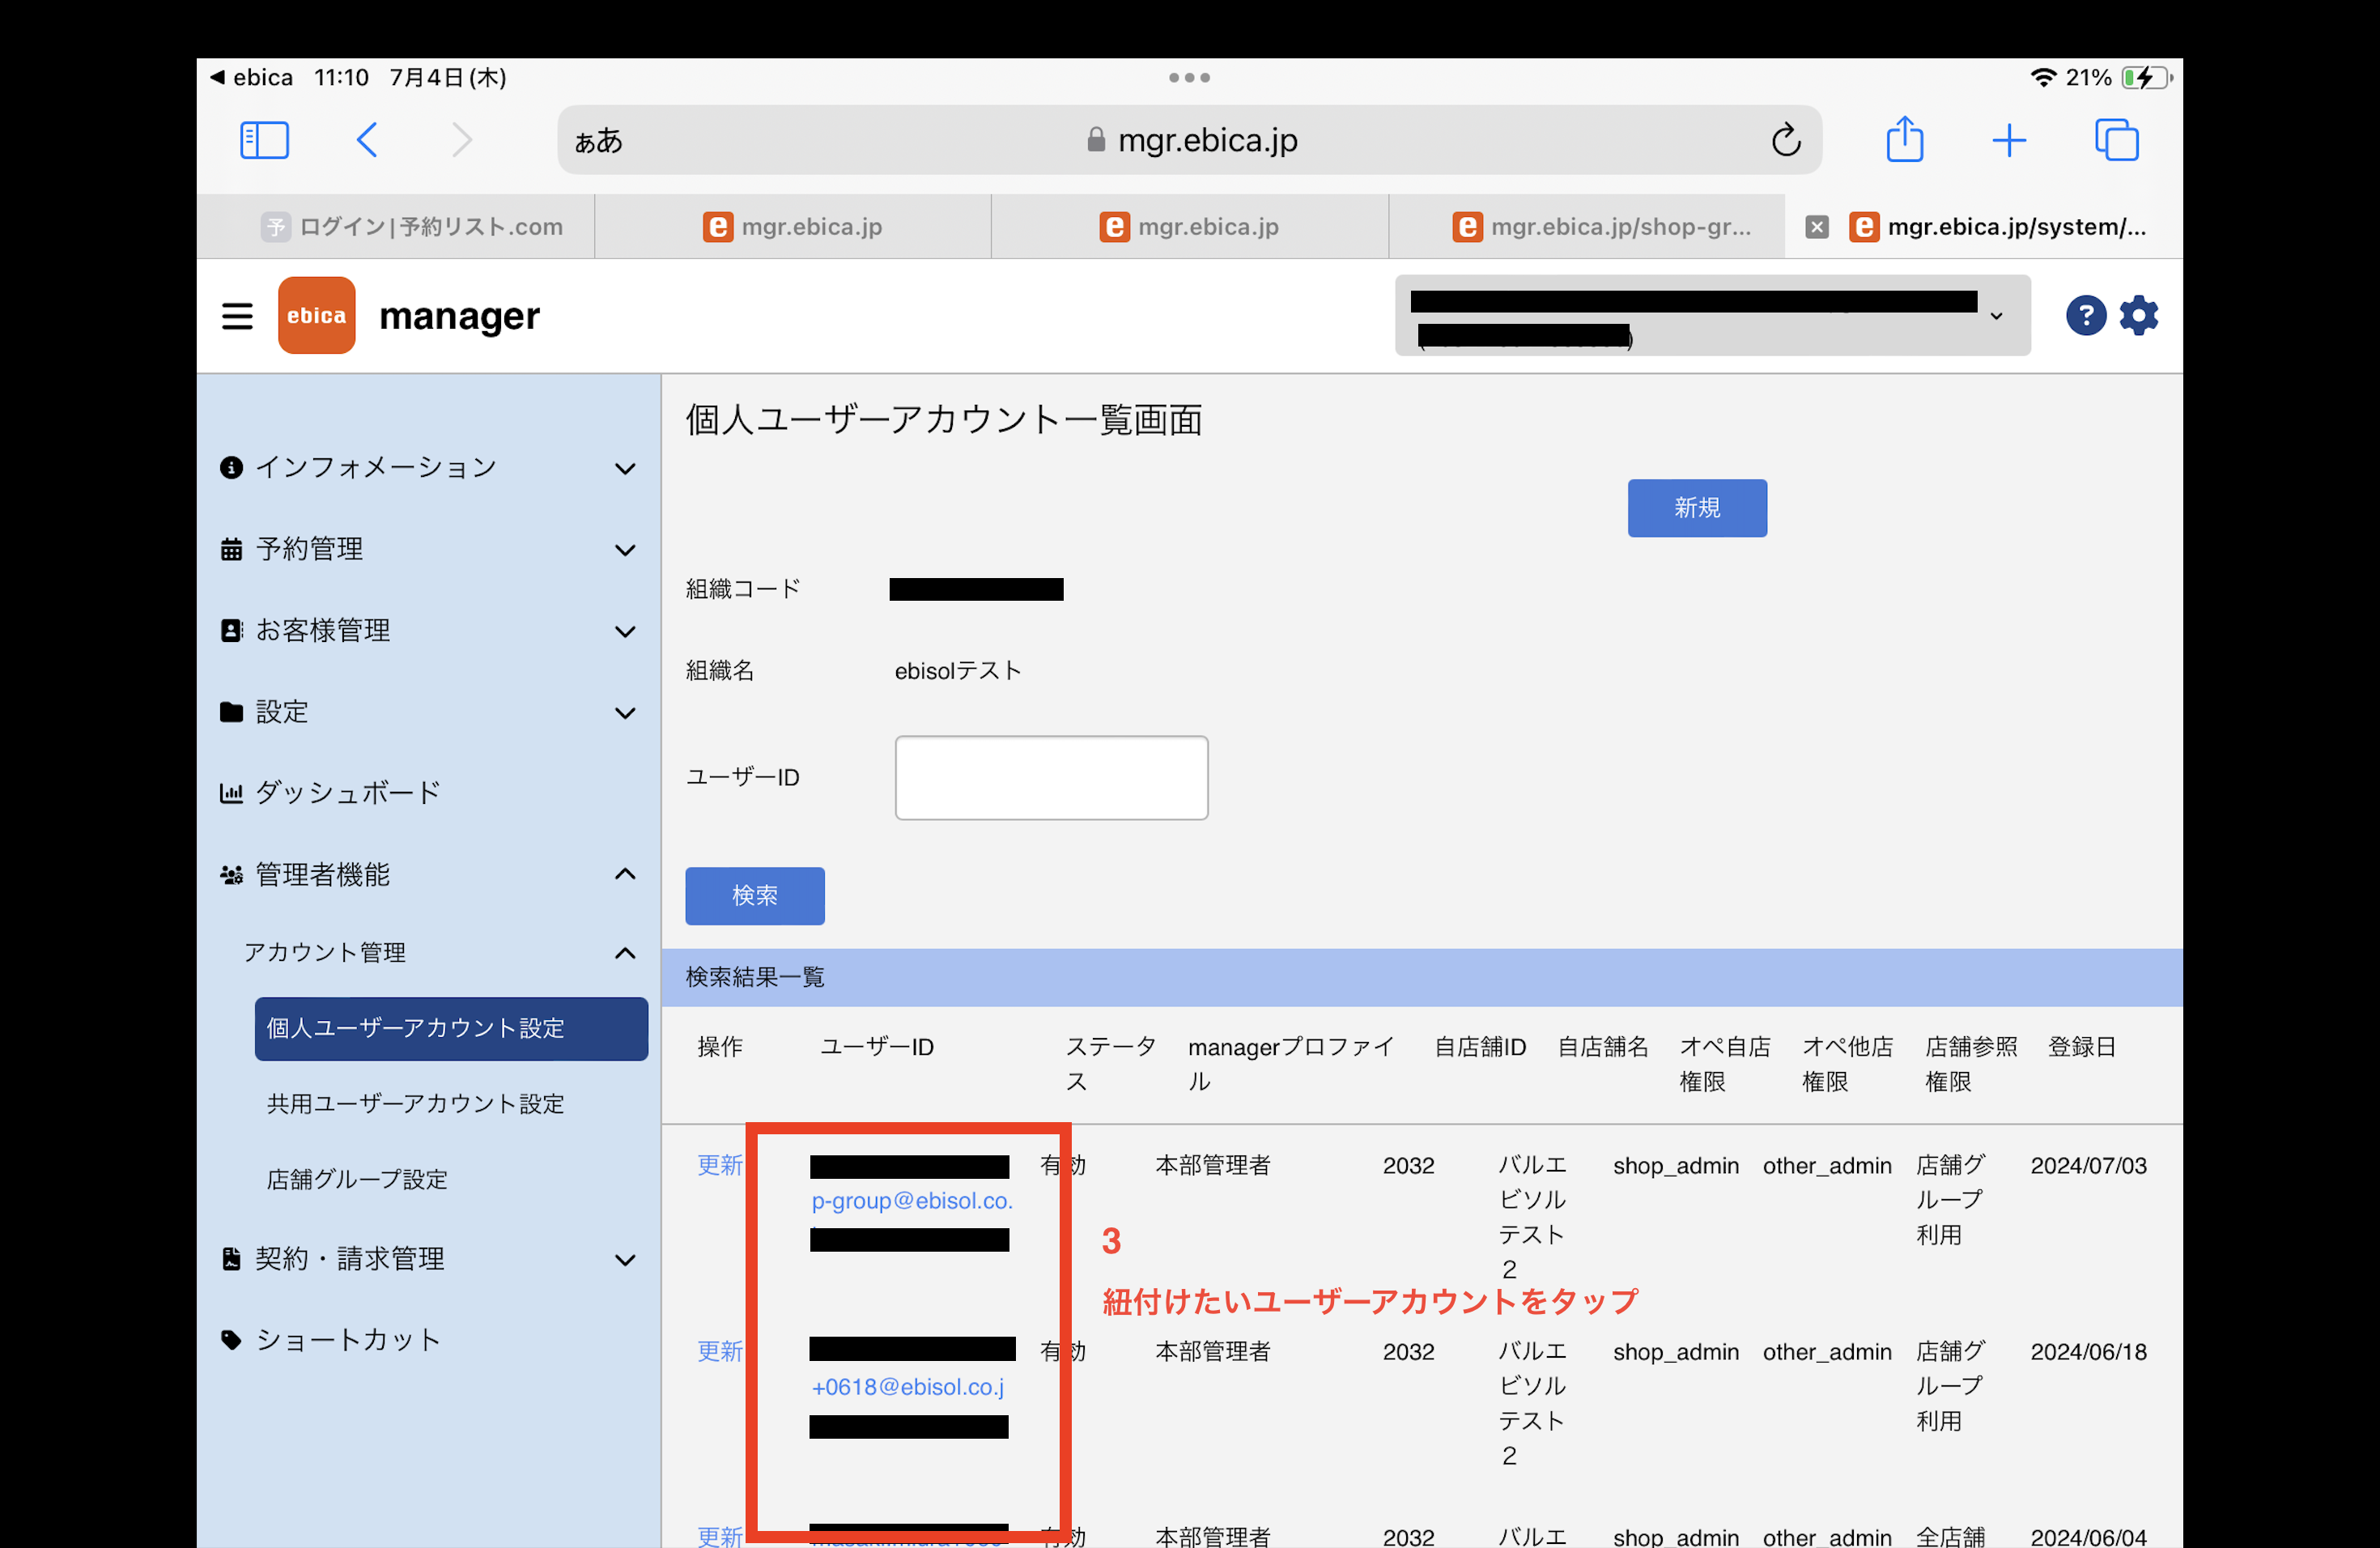Open the hamburger menu beside the ebica logo
The height and width of the screenshot is (1548, 2380).
click(x=237, y=316)
